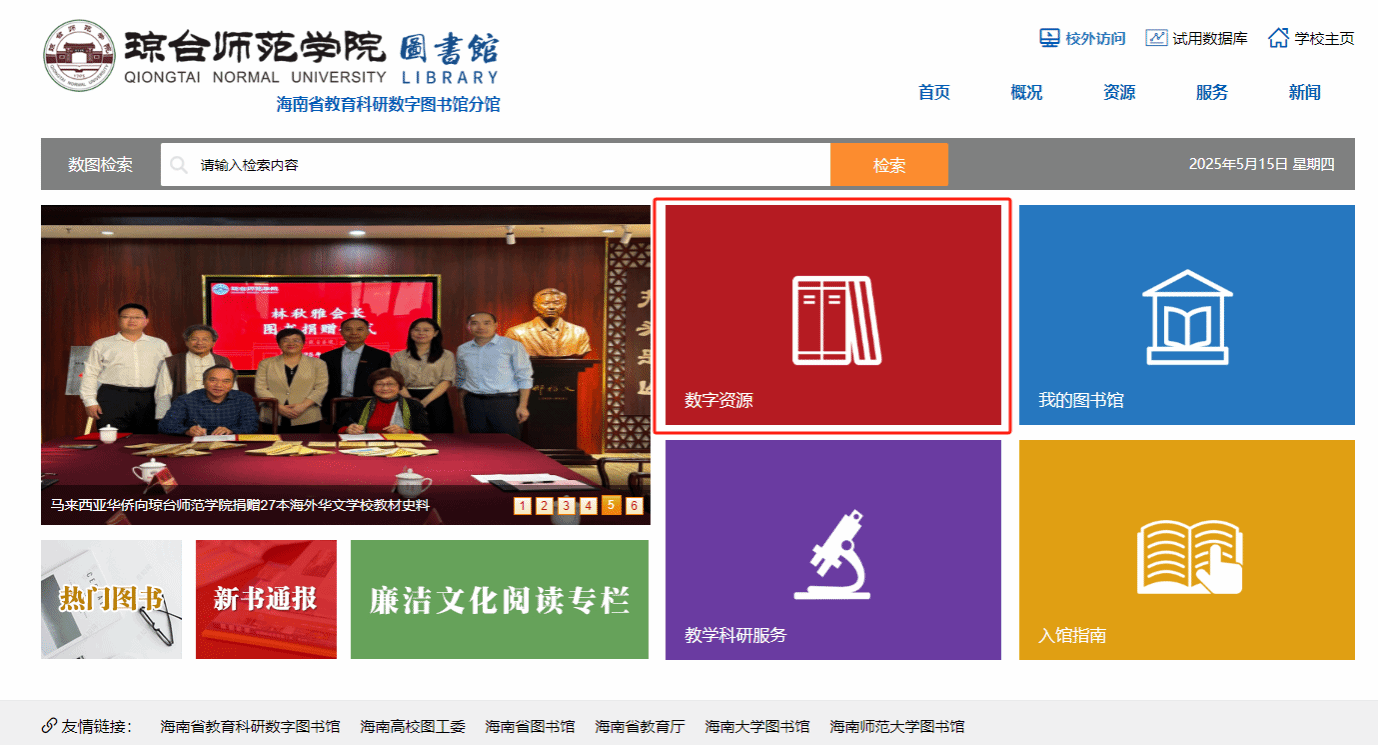
Task: Jump to carousel slide 6
Action: click(634, 505)
